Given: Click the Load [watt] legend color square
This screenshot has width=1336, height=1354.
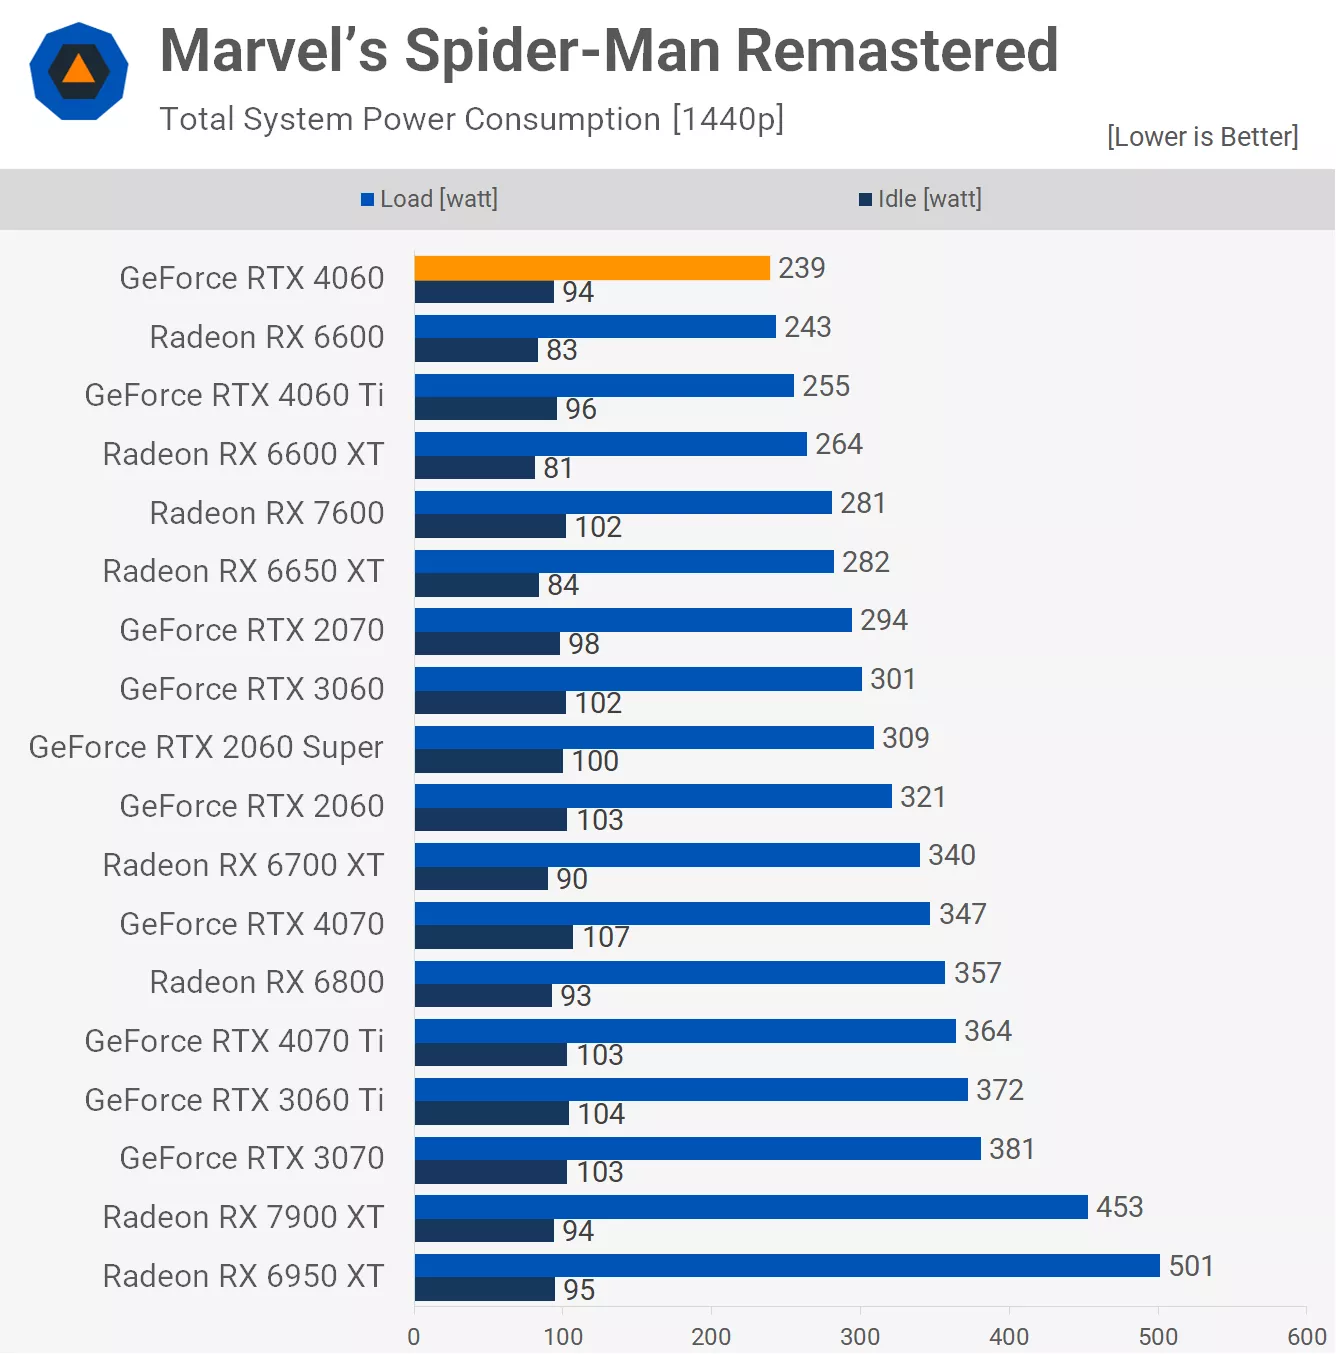Looking at the screenshot, I should click(x=367, y=200).
